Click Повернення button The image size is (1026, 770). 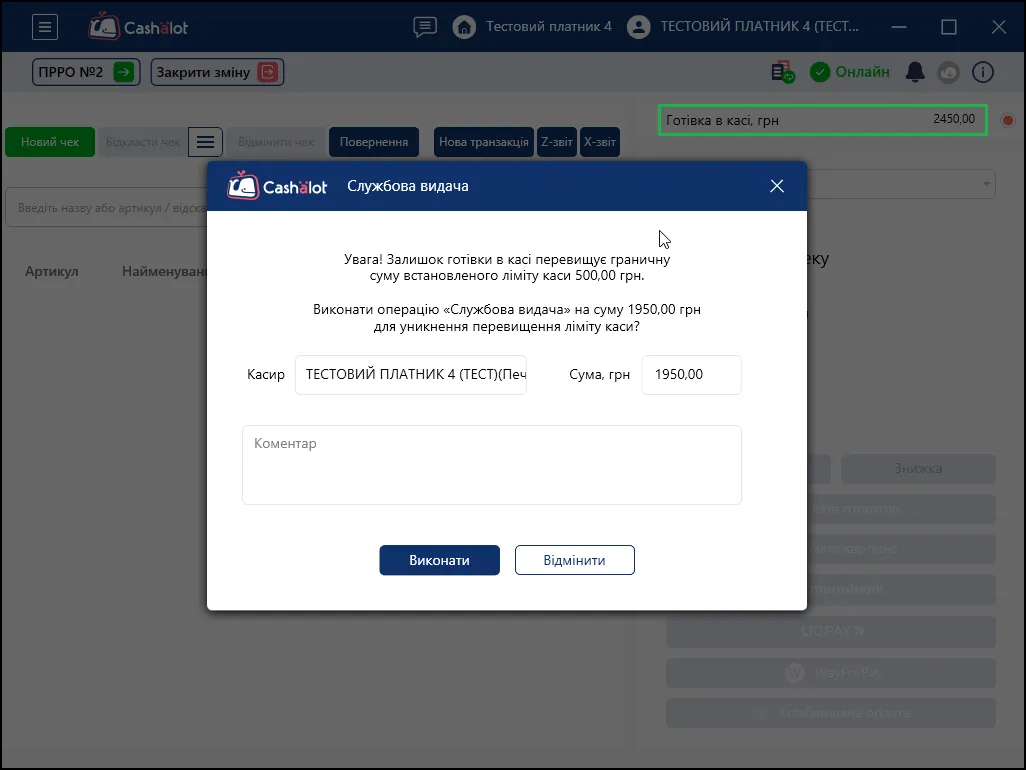point(374,142)
